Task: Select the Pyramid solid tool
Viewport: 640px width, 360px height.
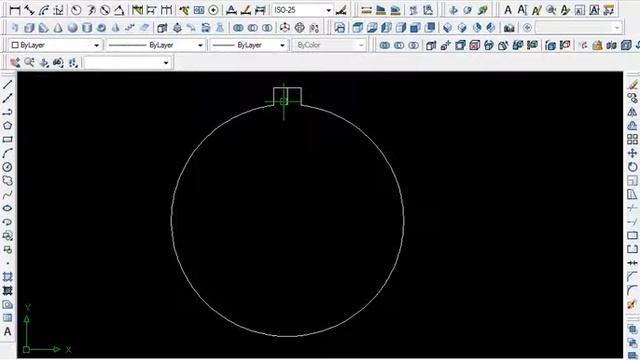Action: [116, 28]
